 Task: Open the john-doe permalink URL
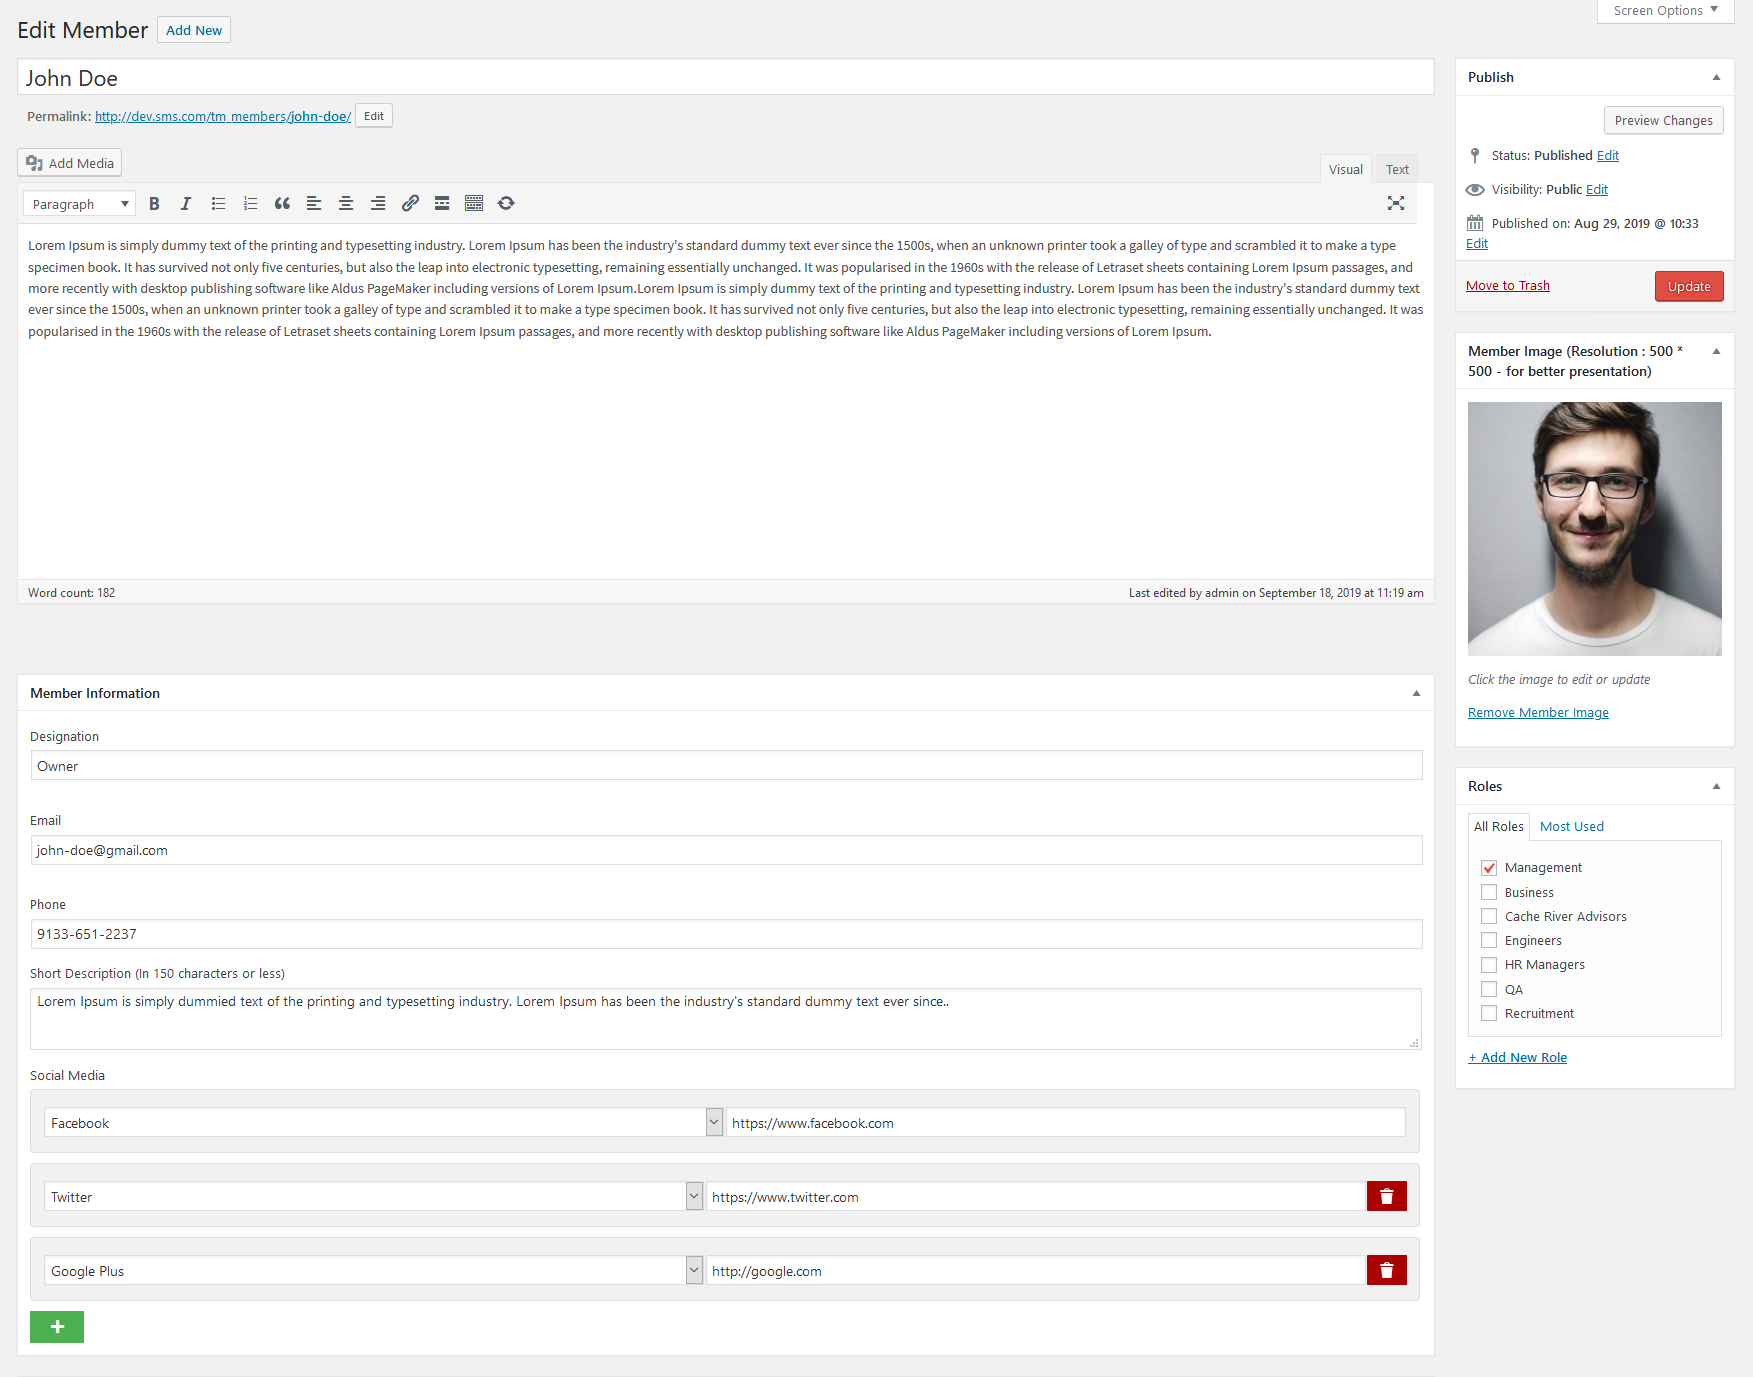pos(223,116)
